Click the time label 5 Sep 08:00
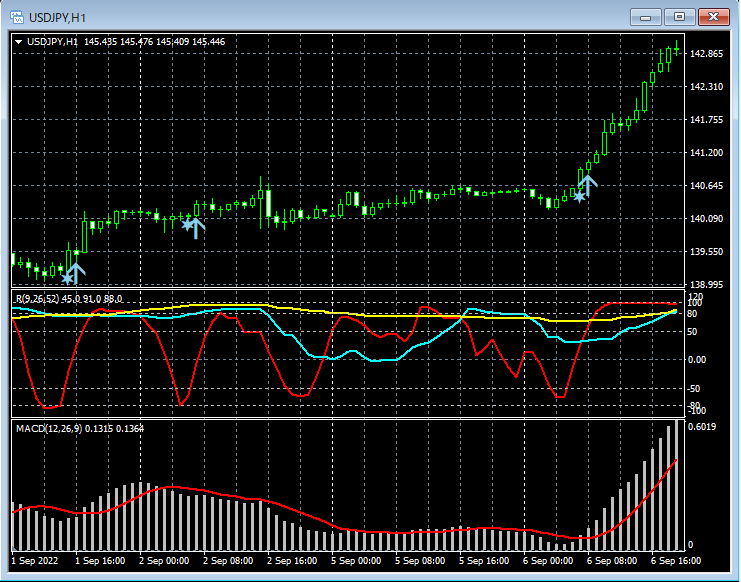The height and width of the screenshot is (582, 741). point(420,561)
